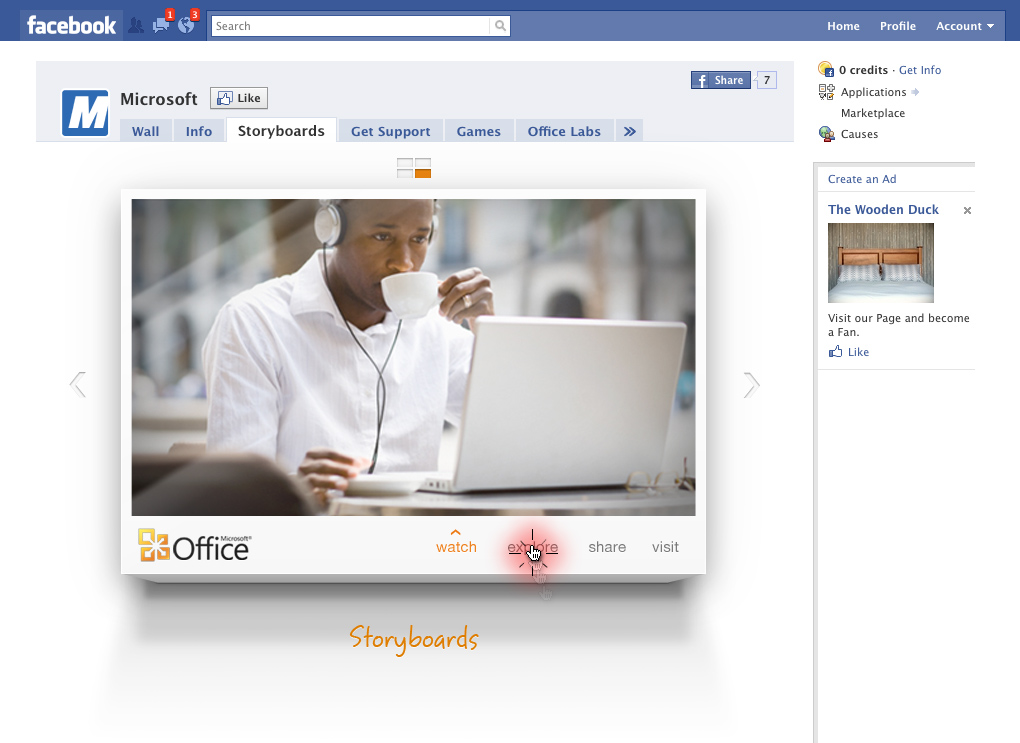Go to Home in top bar

tap(843, 26)
